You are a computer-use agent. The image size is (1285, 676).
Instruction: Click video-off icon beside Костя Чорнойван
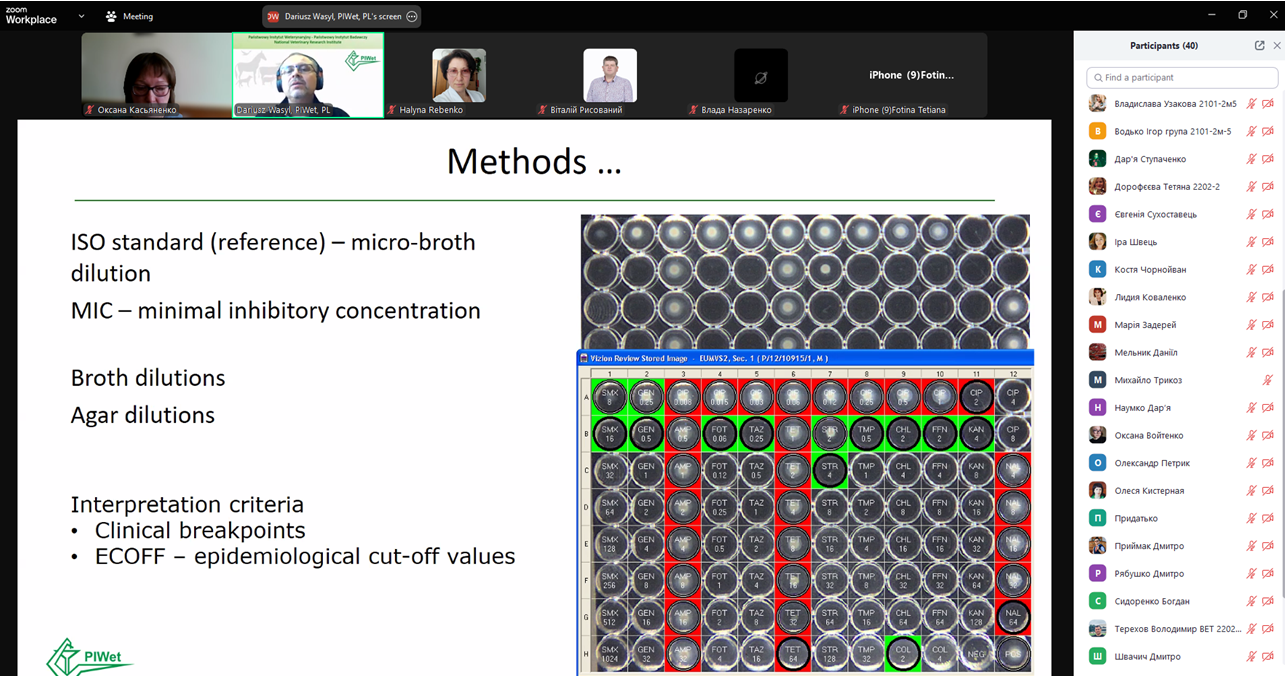coord(1268,269)
